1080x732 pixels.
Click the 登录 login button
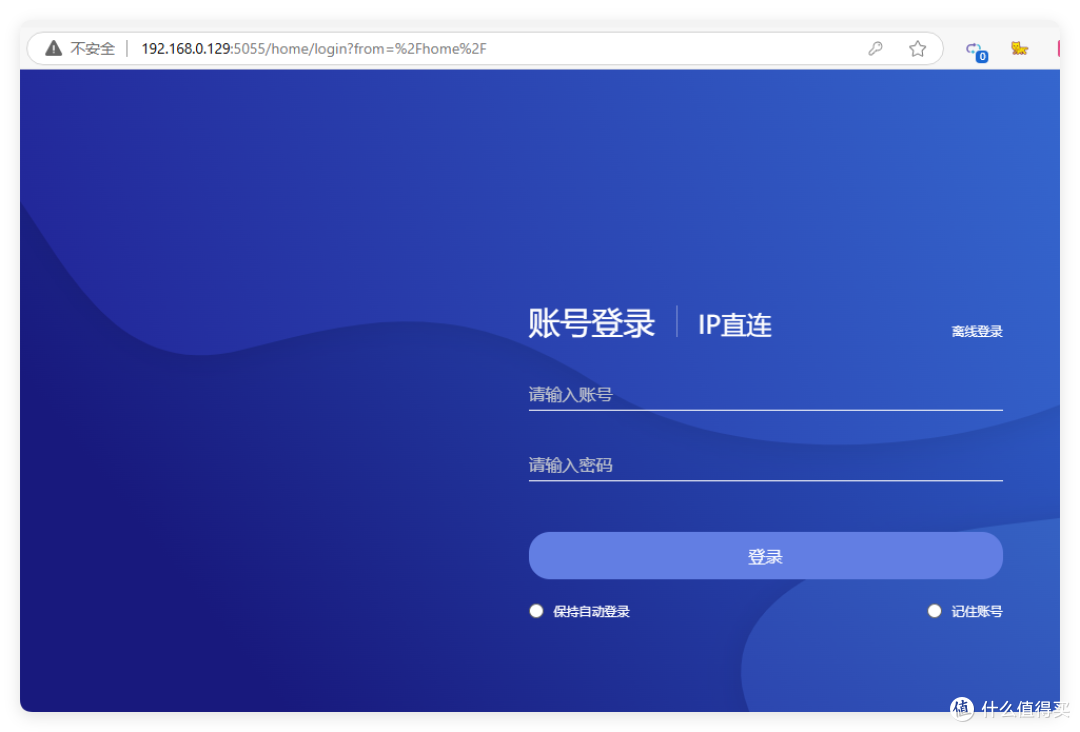765,556
